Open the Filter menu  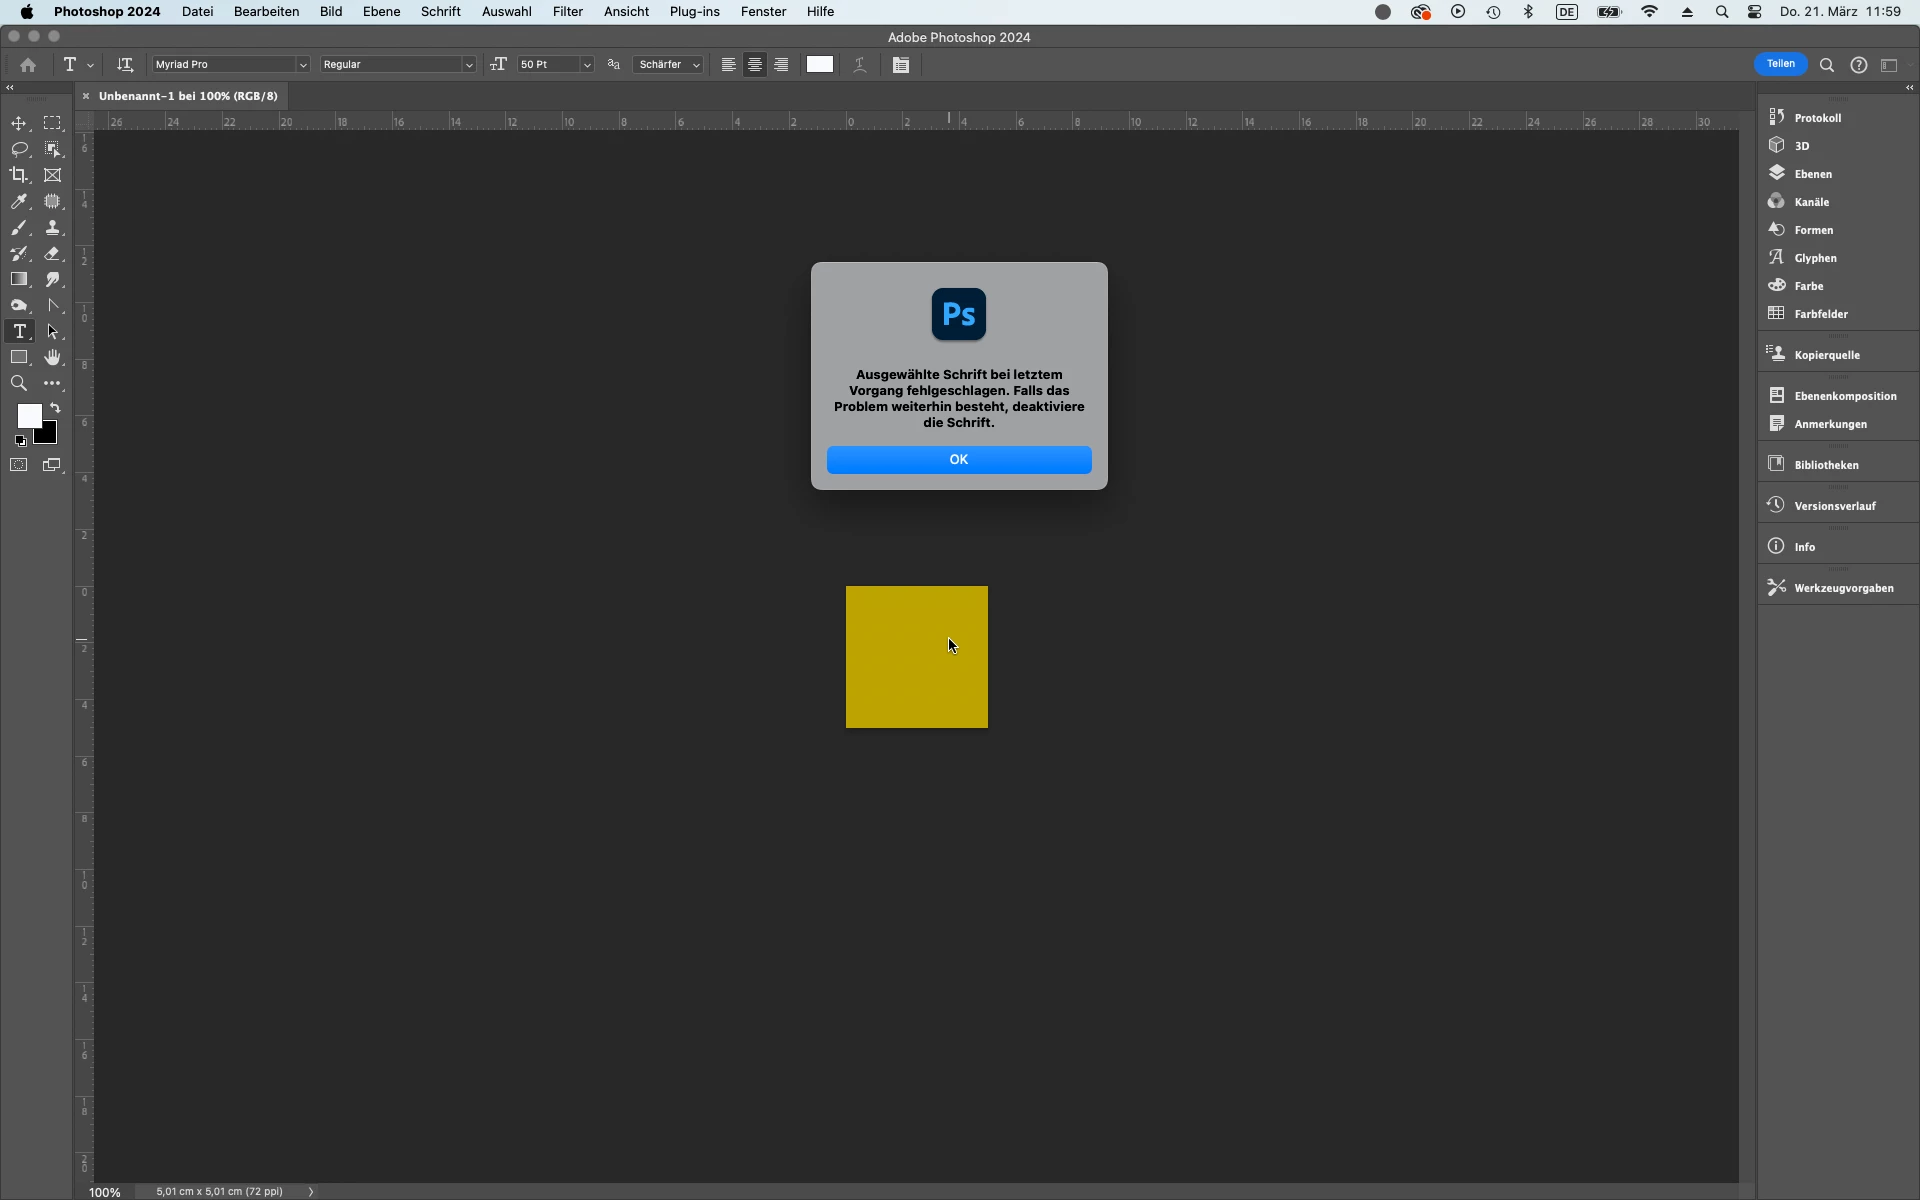click(567, 12)
